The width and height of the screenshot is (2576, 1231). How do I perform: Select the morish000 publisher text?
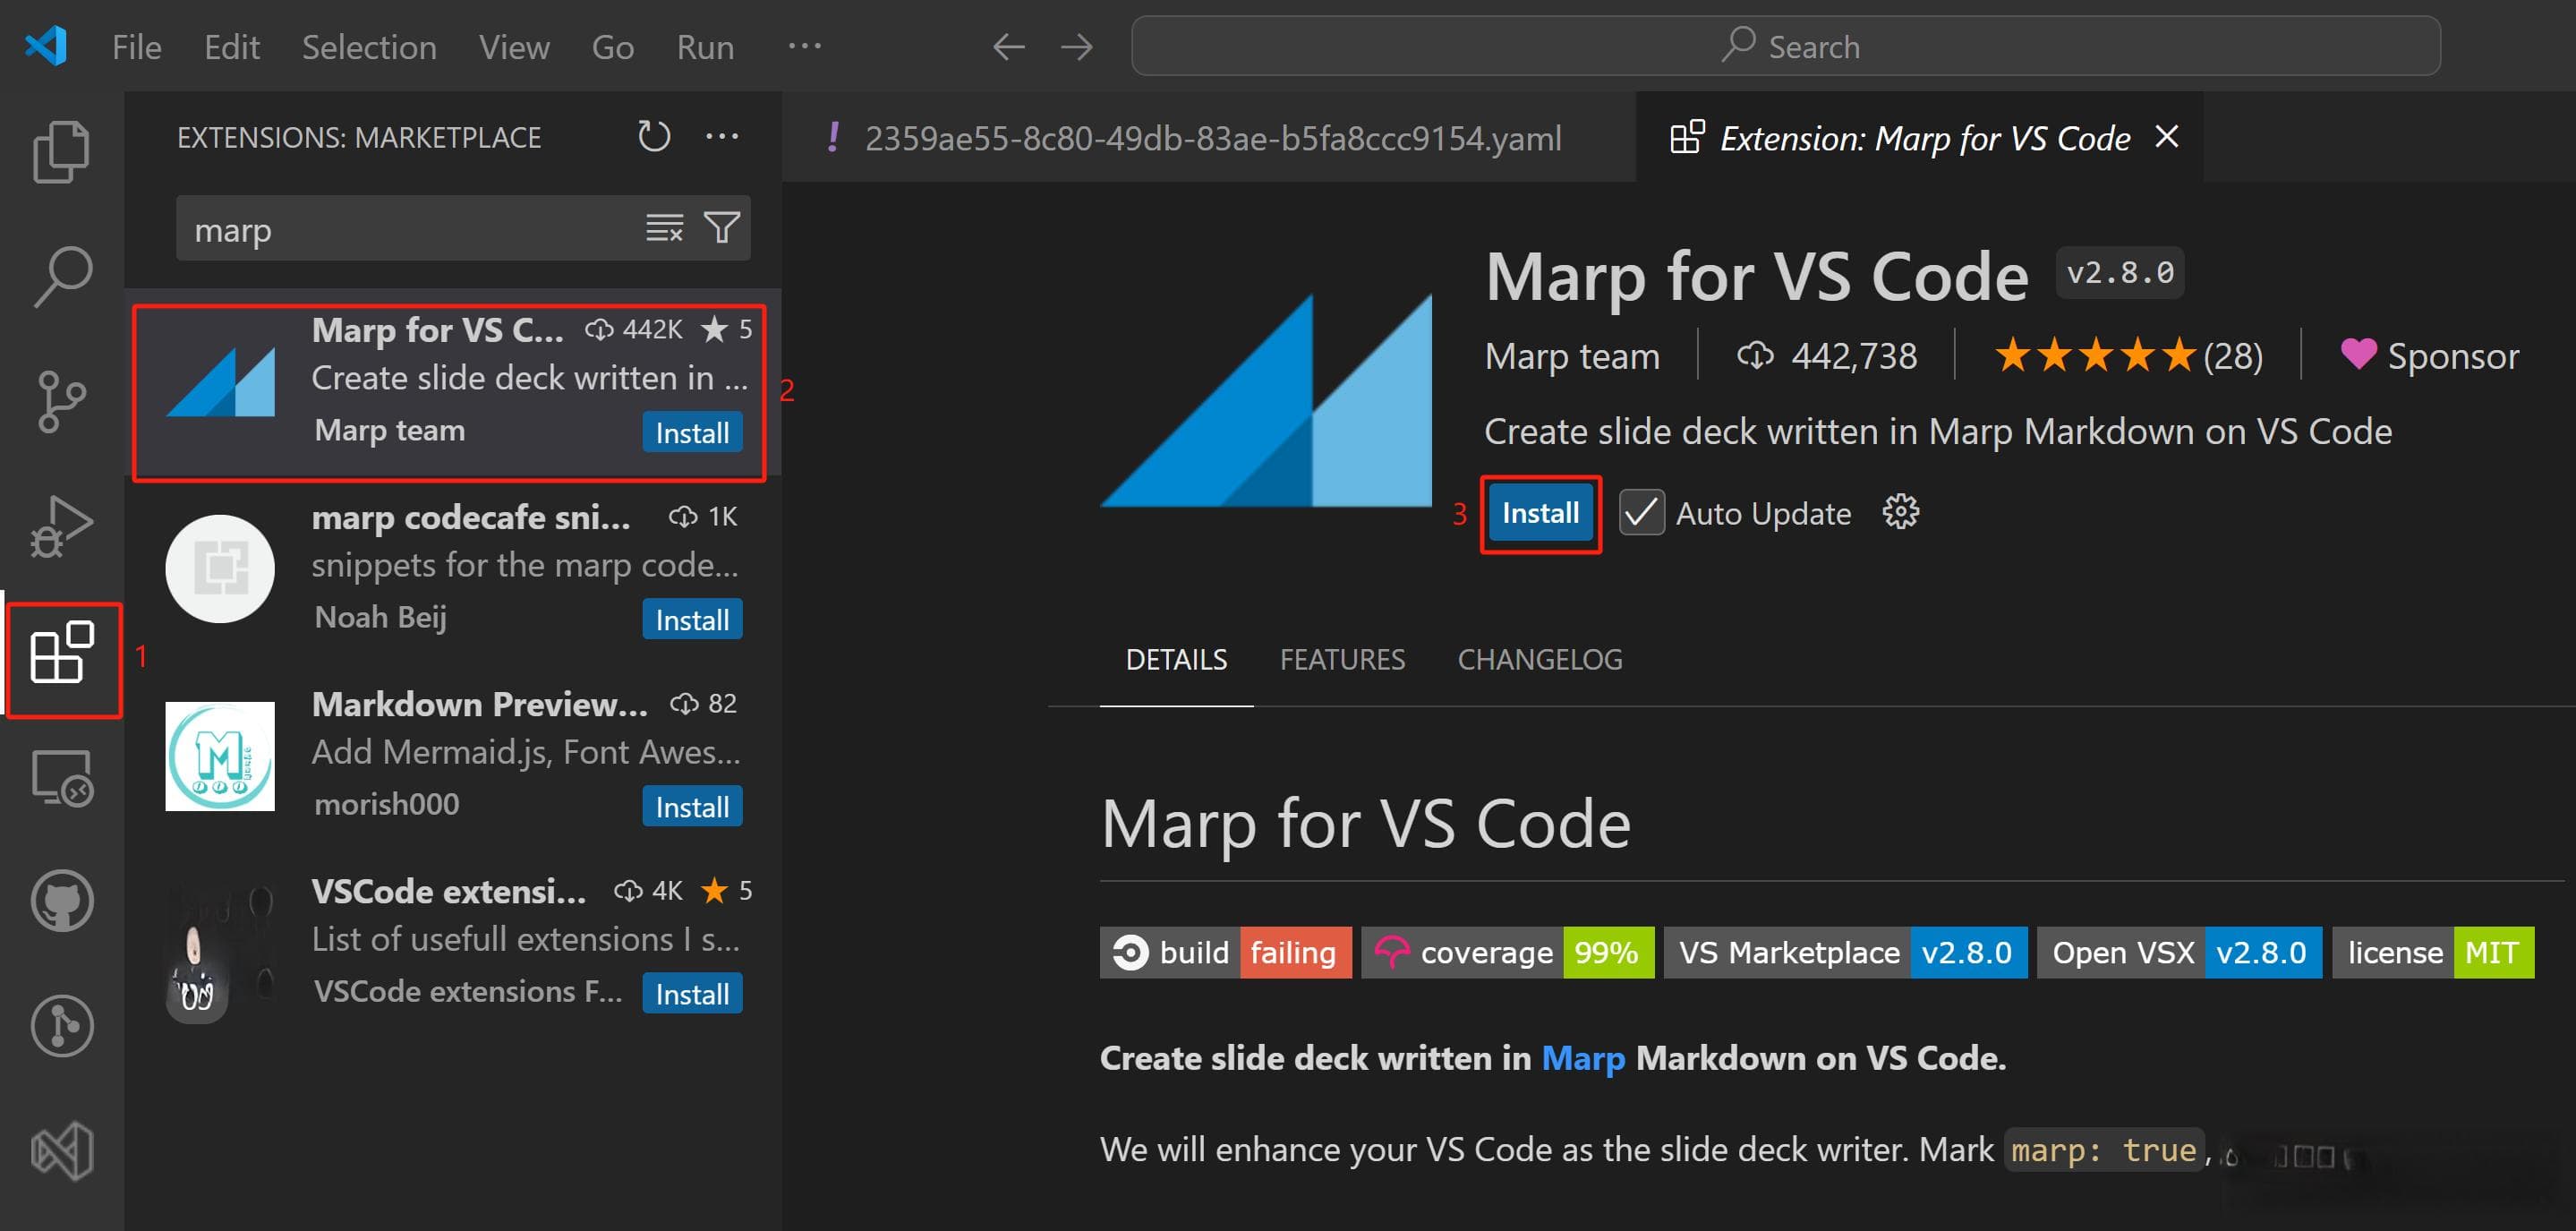[386, 804]
